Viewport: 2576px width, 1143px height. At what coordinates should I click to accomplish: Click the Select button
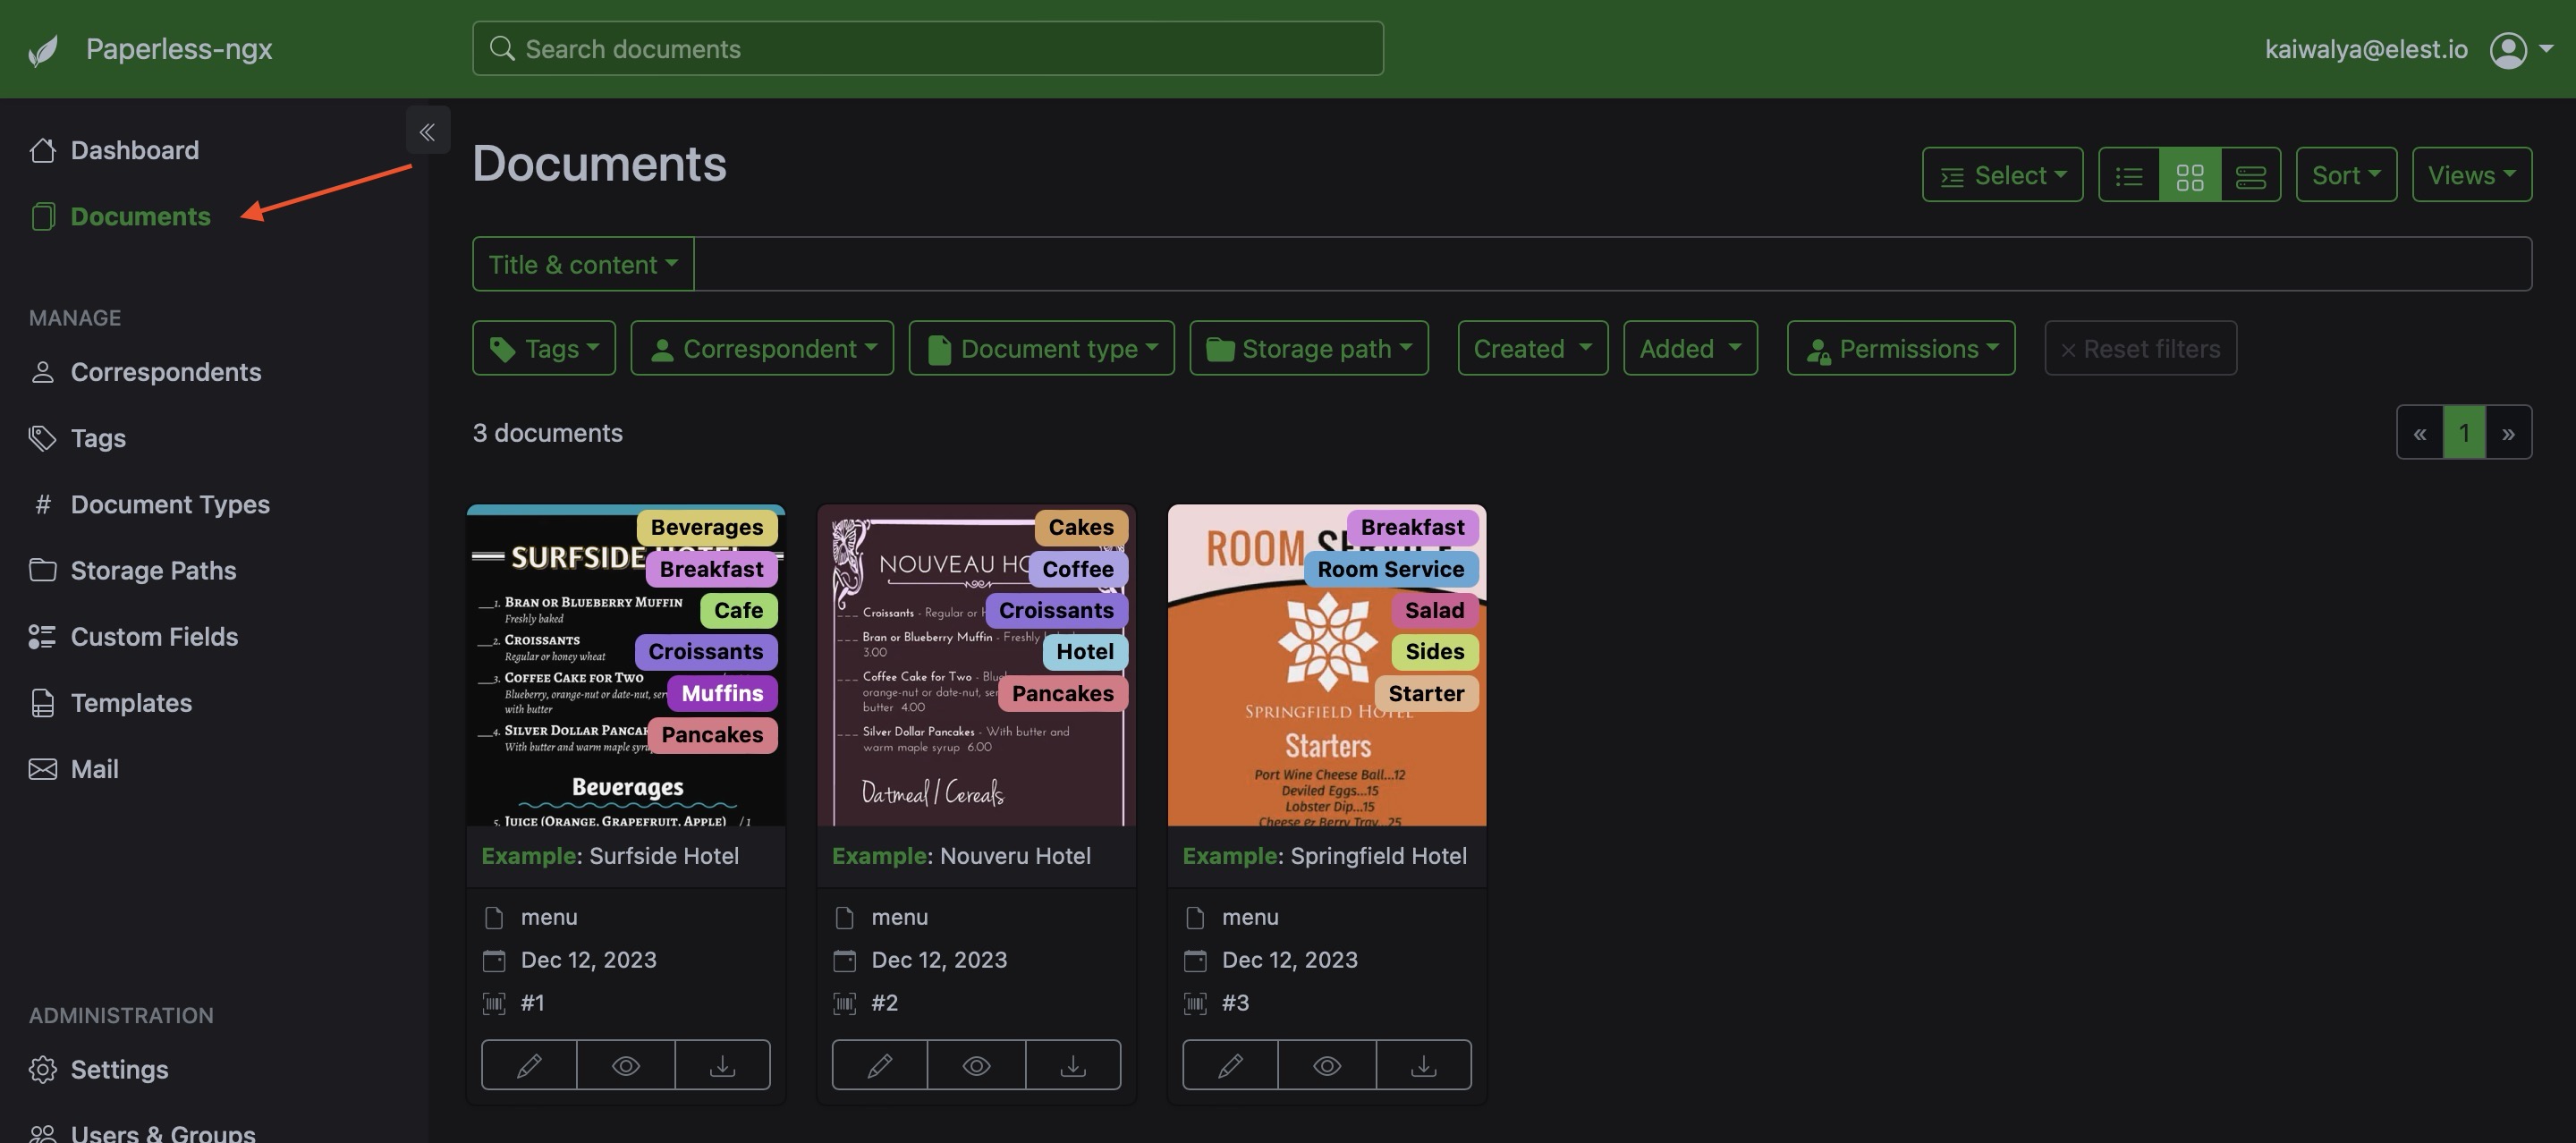coord(2002,176)
